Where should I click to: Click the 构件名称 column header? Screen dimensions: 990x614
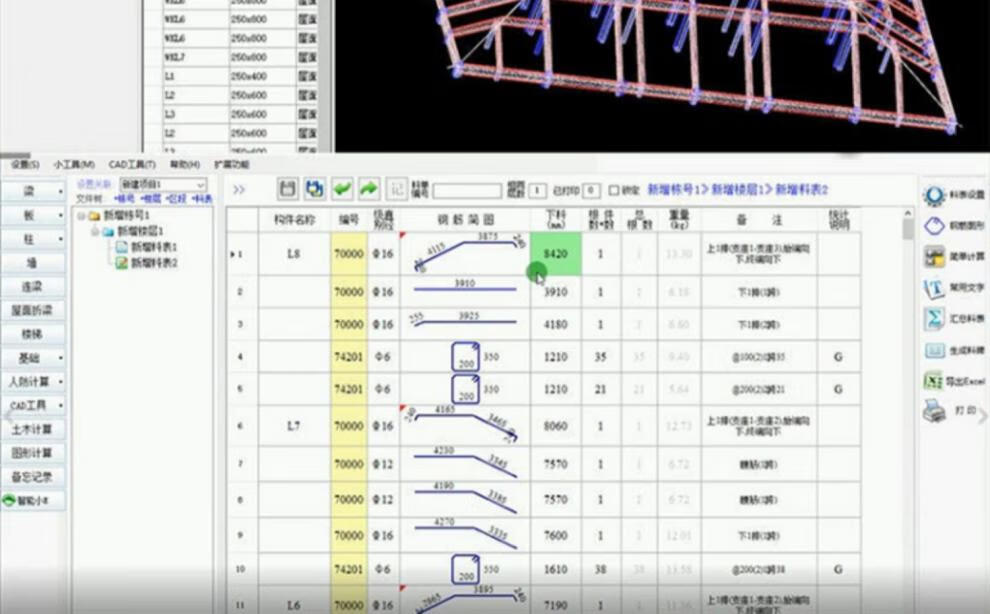tap(294, 220)
